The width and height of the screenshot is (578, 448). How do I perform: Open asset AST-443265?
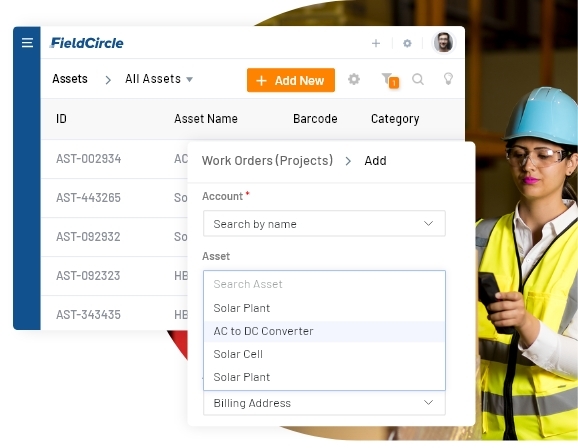click(x=88, y=198)
